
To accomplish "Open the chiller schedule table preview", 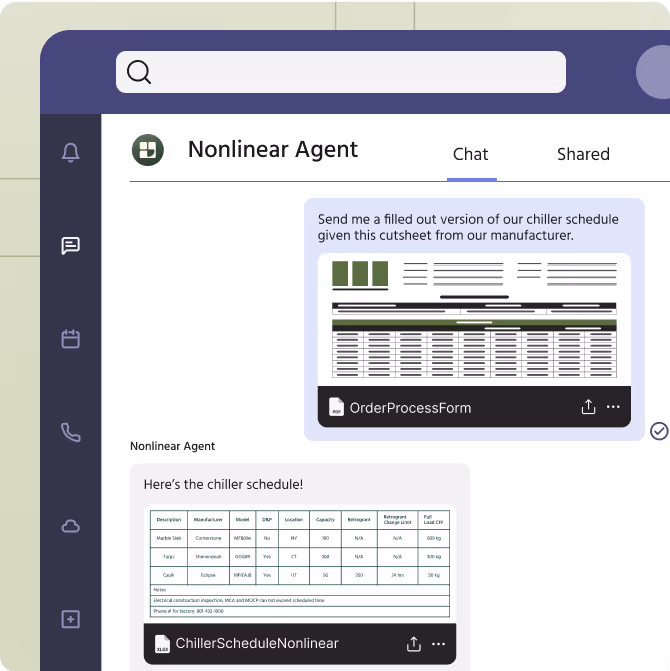I will [x=299, y=564].
